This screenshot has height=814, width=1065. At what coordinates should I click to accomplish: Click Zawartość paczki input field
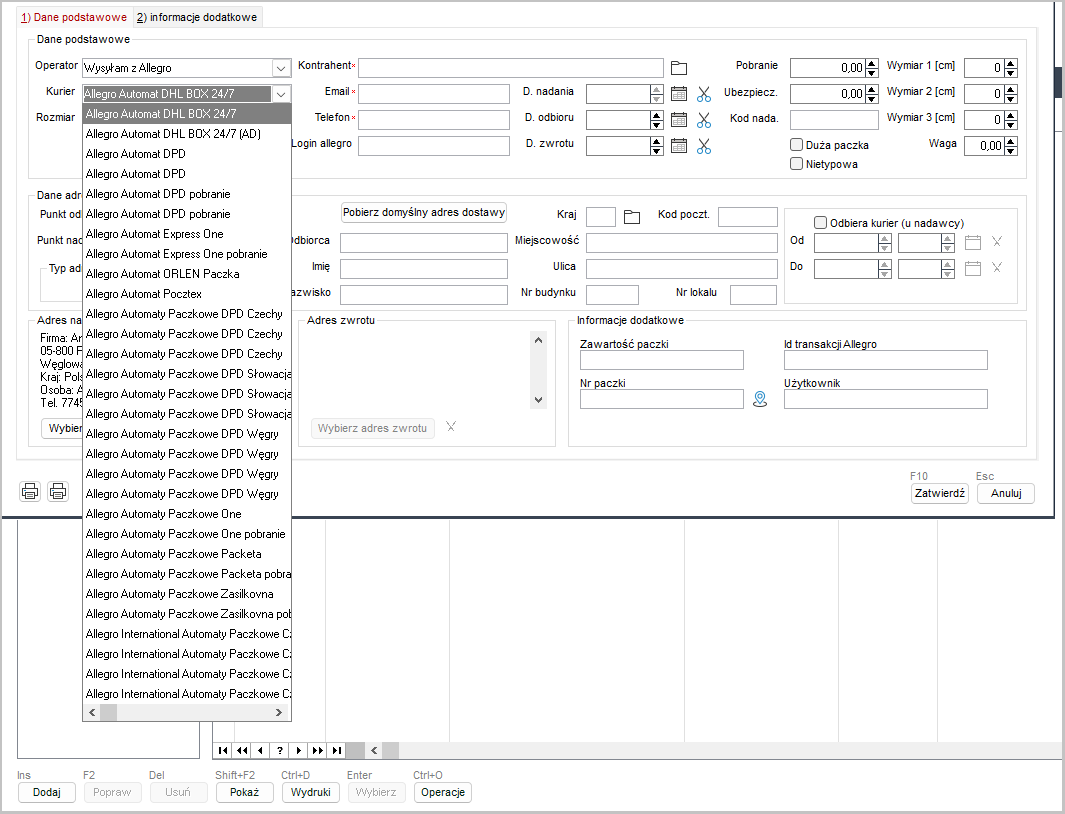[x=662, y=360]
